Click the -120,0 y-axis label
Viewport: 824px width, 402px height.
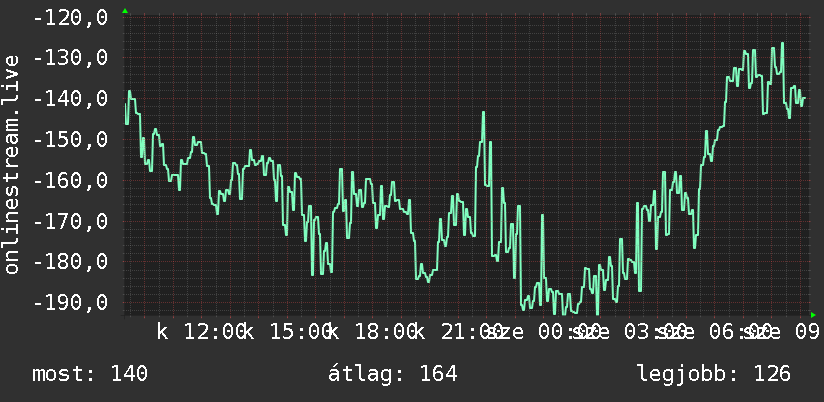70,18
